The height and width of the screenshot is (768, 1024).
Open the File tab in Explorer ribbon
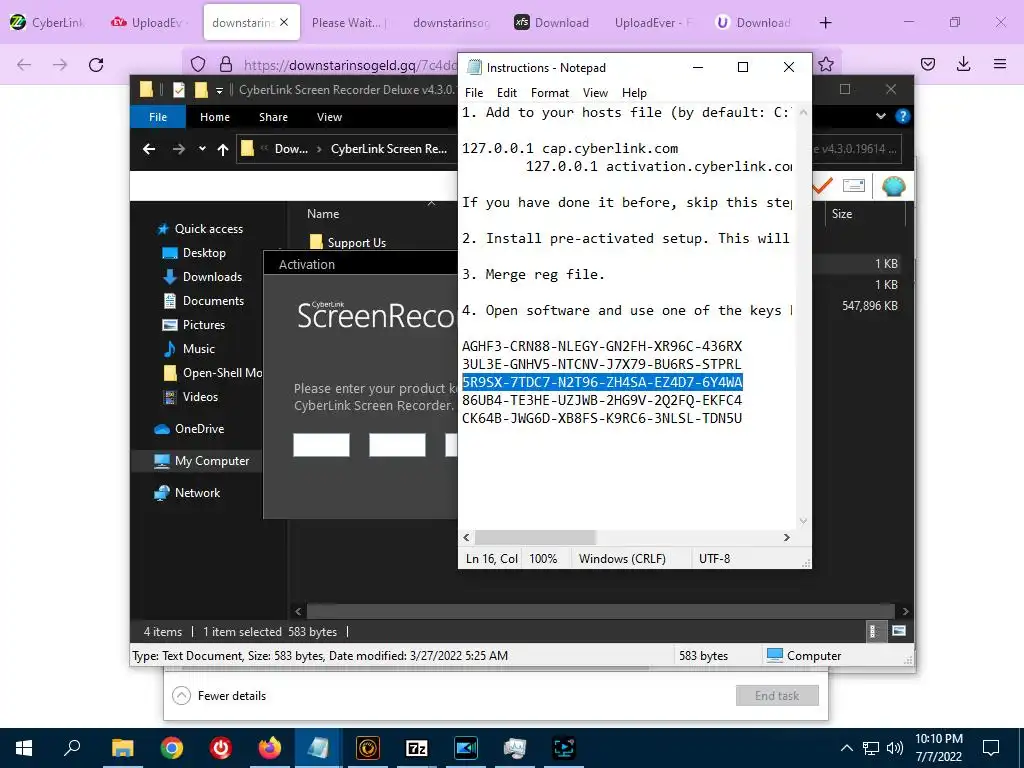click(x=158, y=117)
